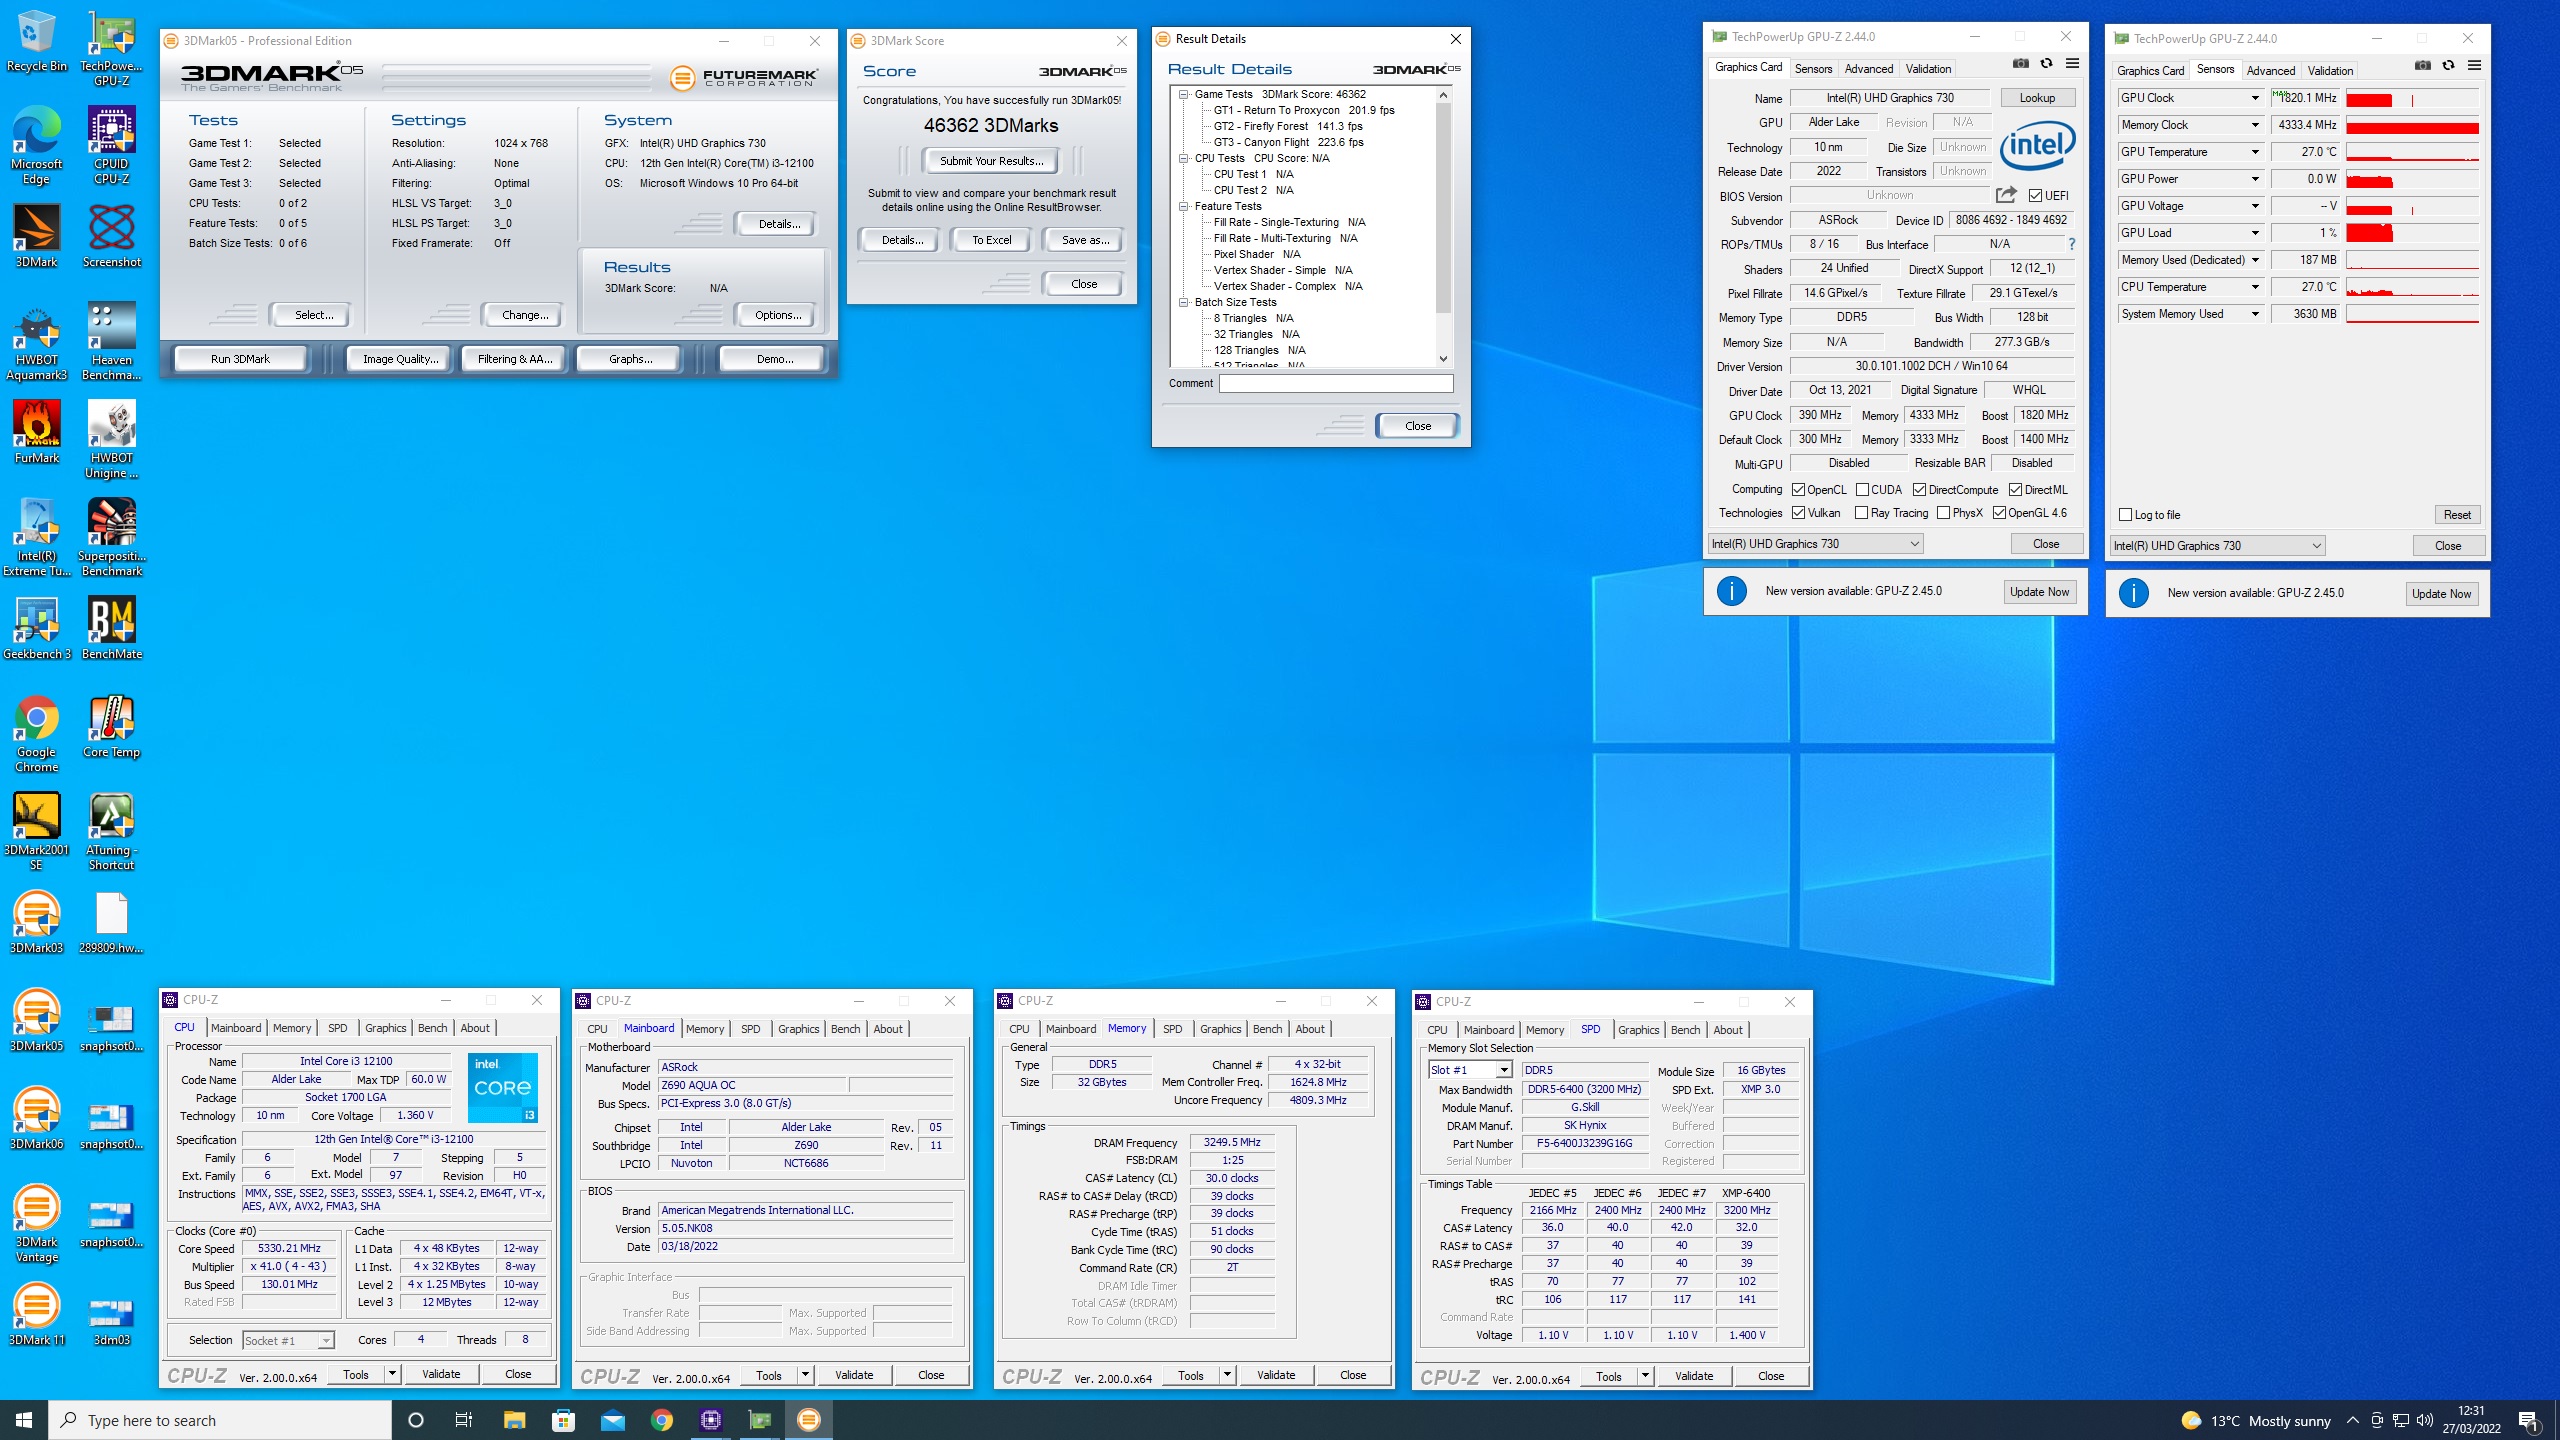Click the Windows taskbar search box

tap(220, 1420)
